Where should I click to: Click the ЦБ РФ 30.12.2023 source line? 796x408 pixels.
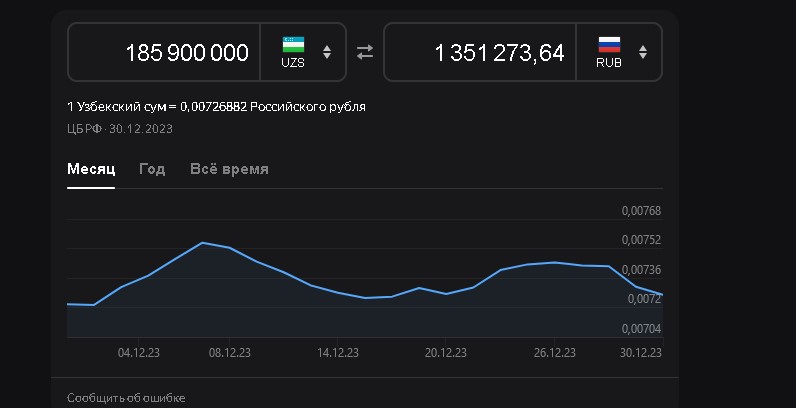coord(120,129)
